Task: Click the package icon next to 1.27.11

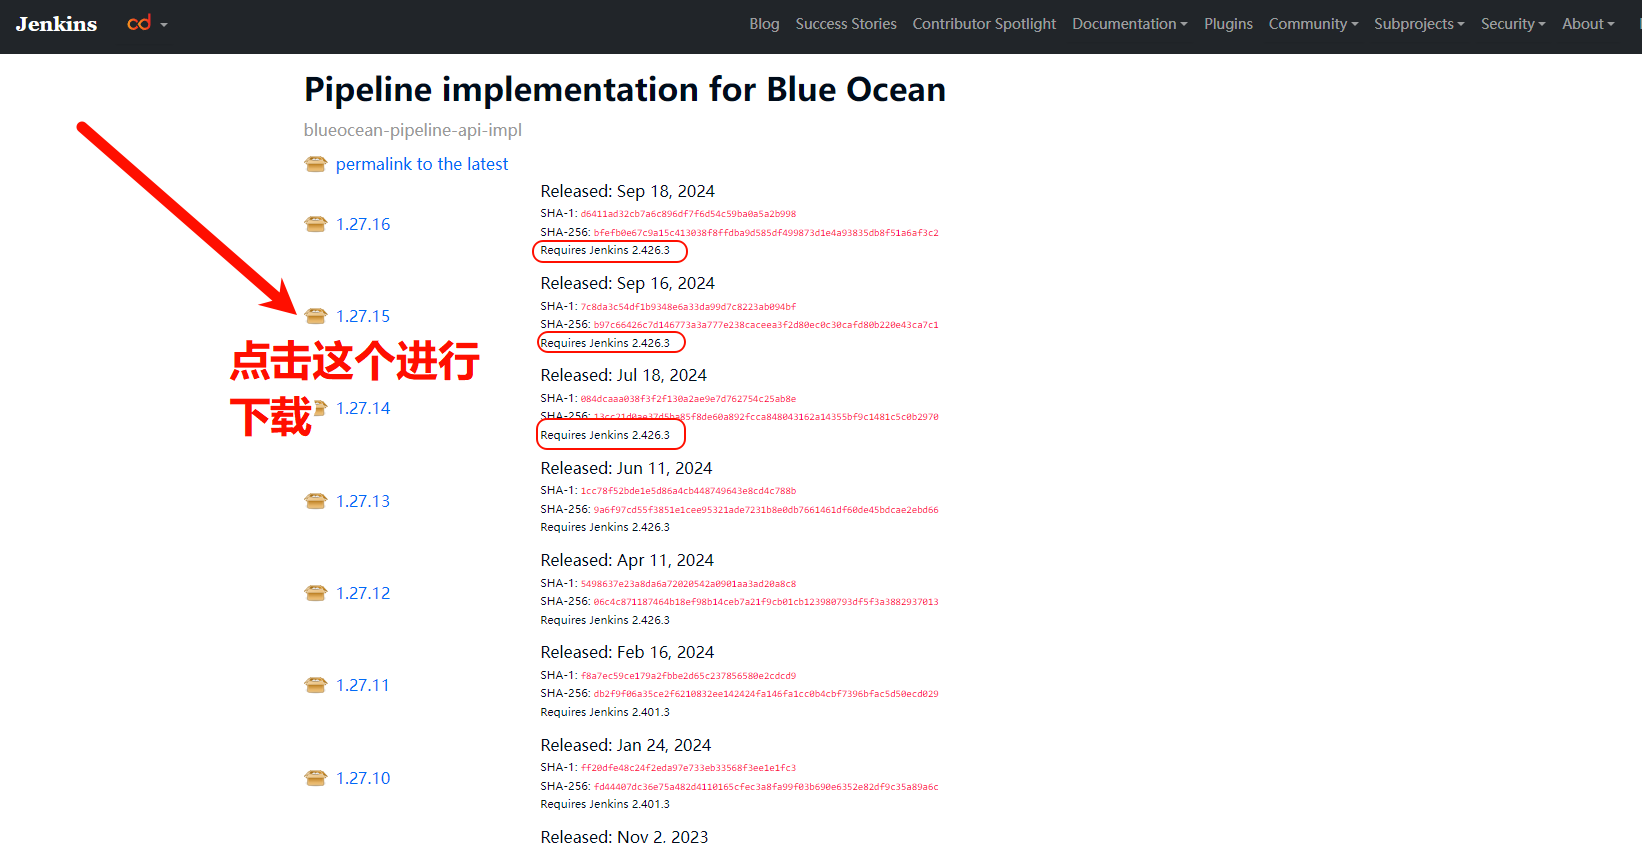Action: [x=316, y=685]
